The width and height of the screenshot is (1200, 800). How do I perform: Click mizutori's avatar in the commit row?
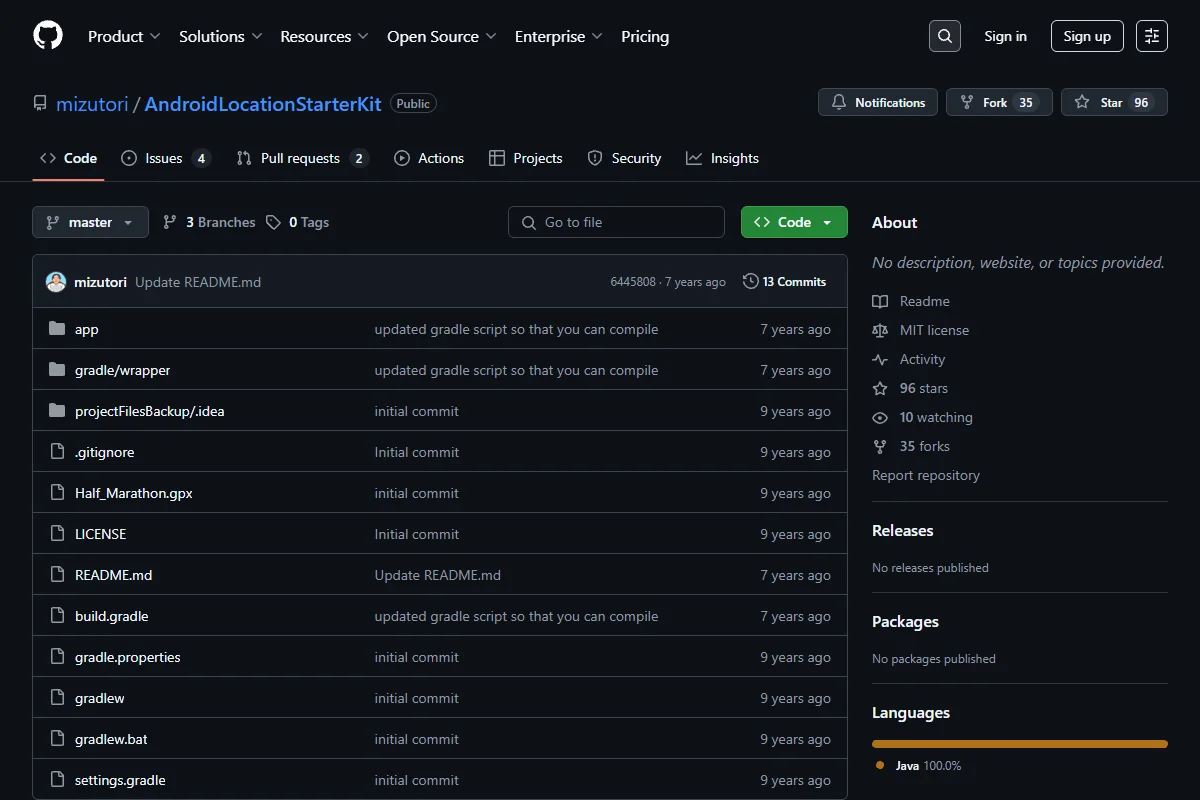point(56,282)
